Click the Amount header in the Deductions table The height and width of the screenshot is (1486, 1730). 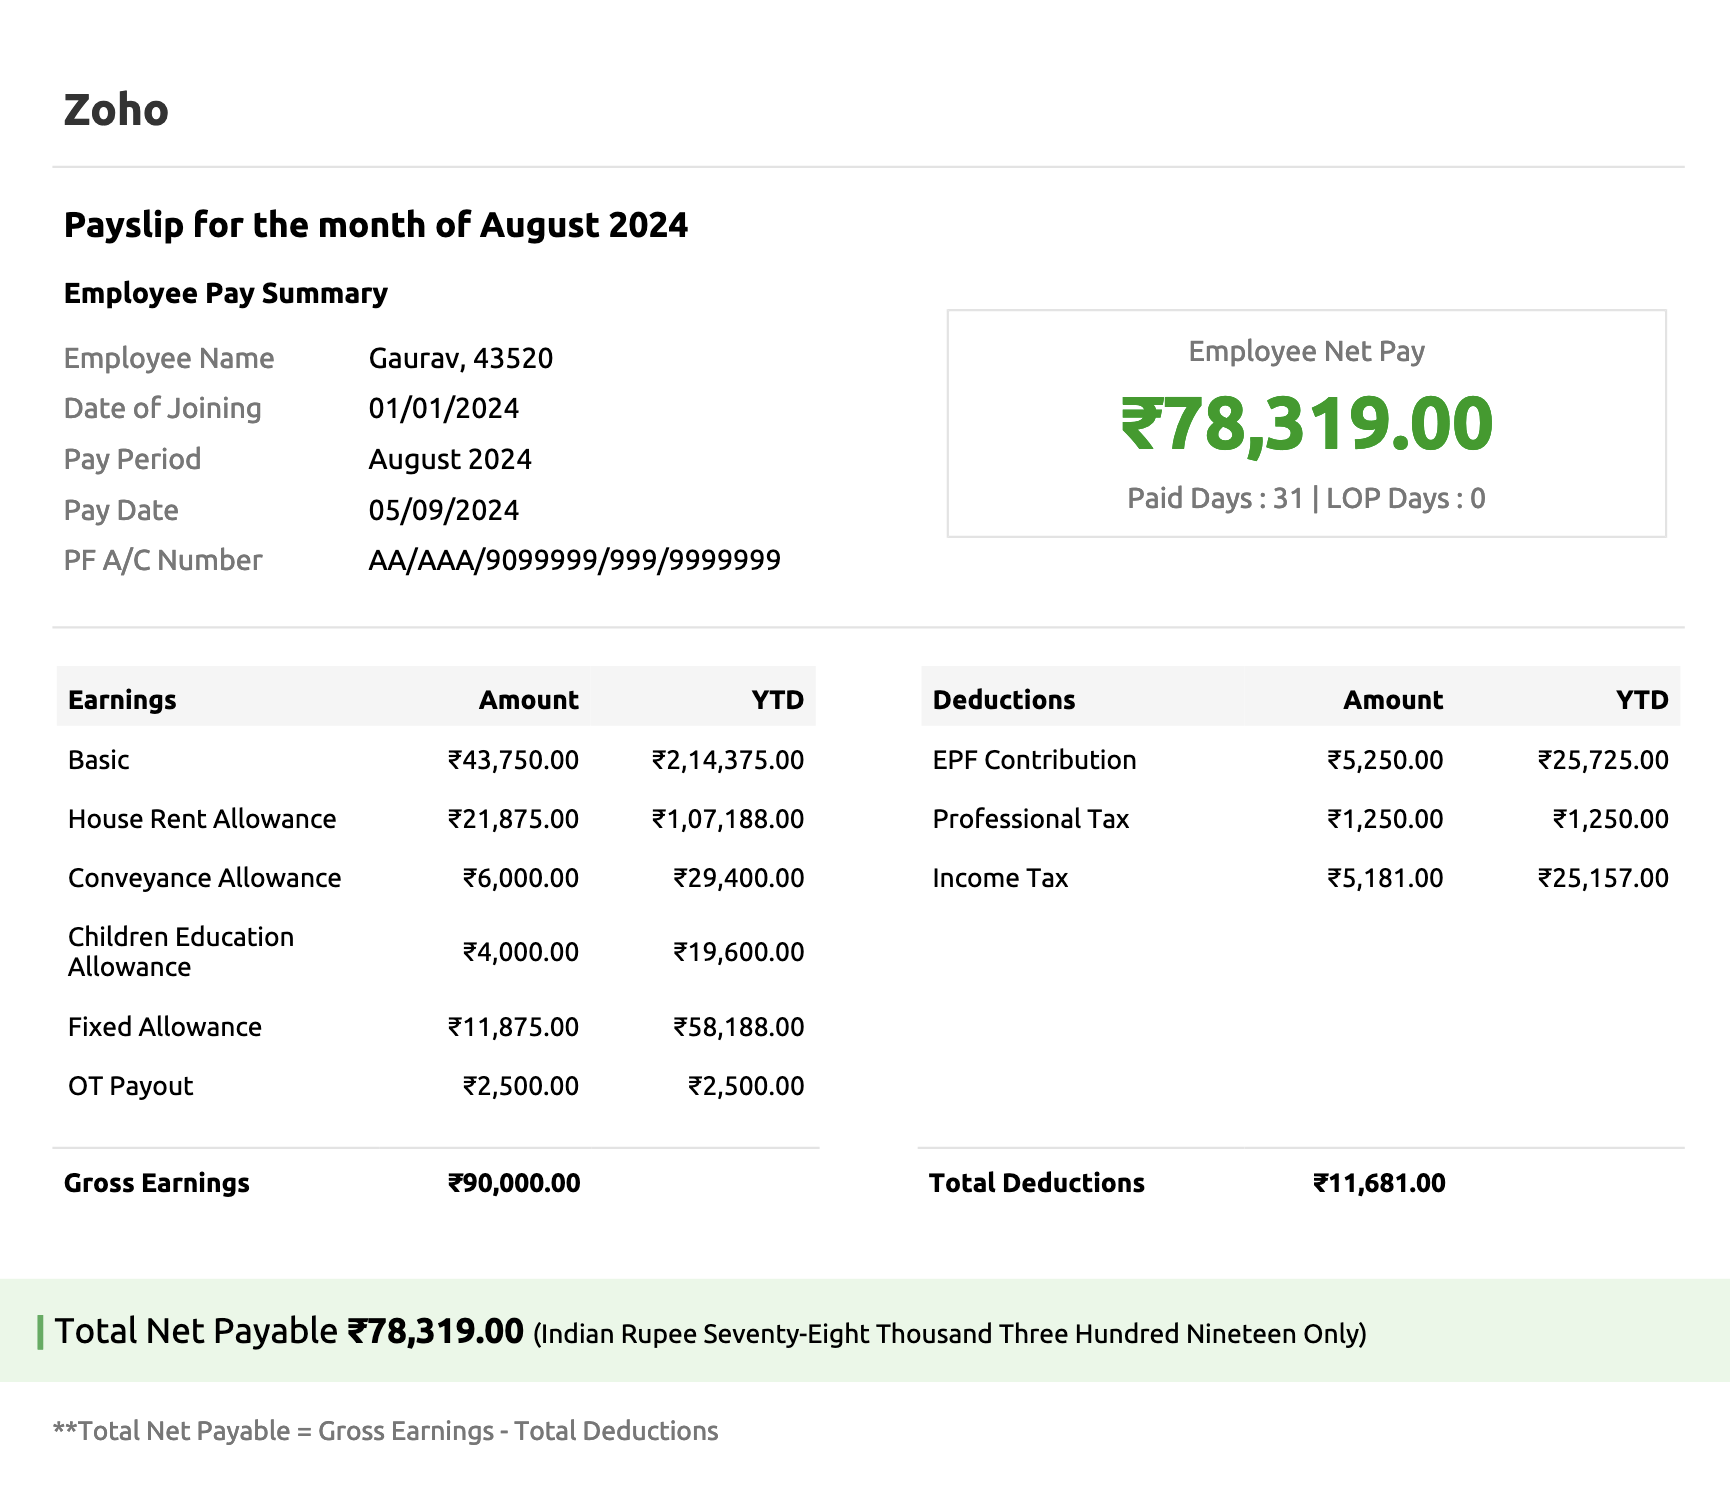1393,700
